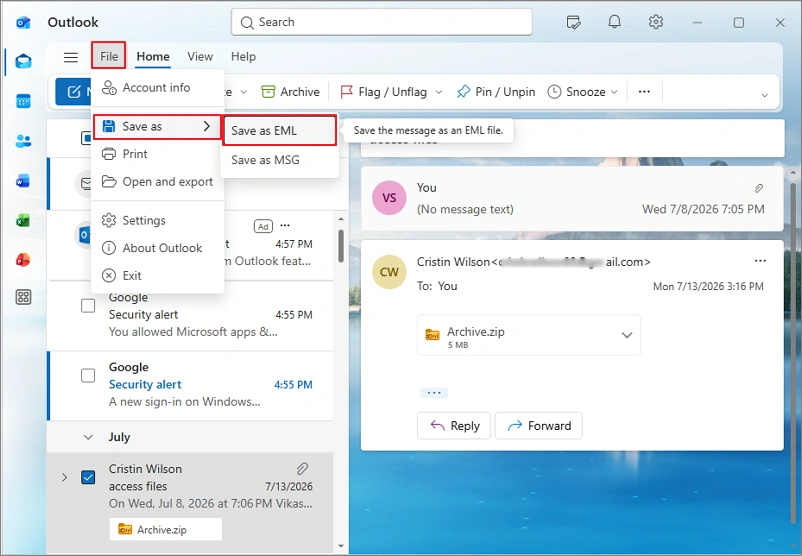802x556 pixels.
Task: Click the ellipsis beside the Ad label
Action: 285,226
